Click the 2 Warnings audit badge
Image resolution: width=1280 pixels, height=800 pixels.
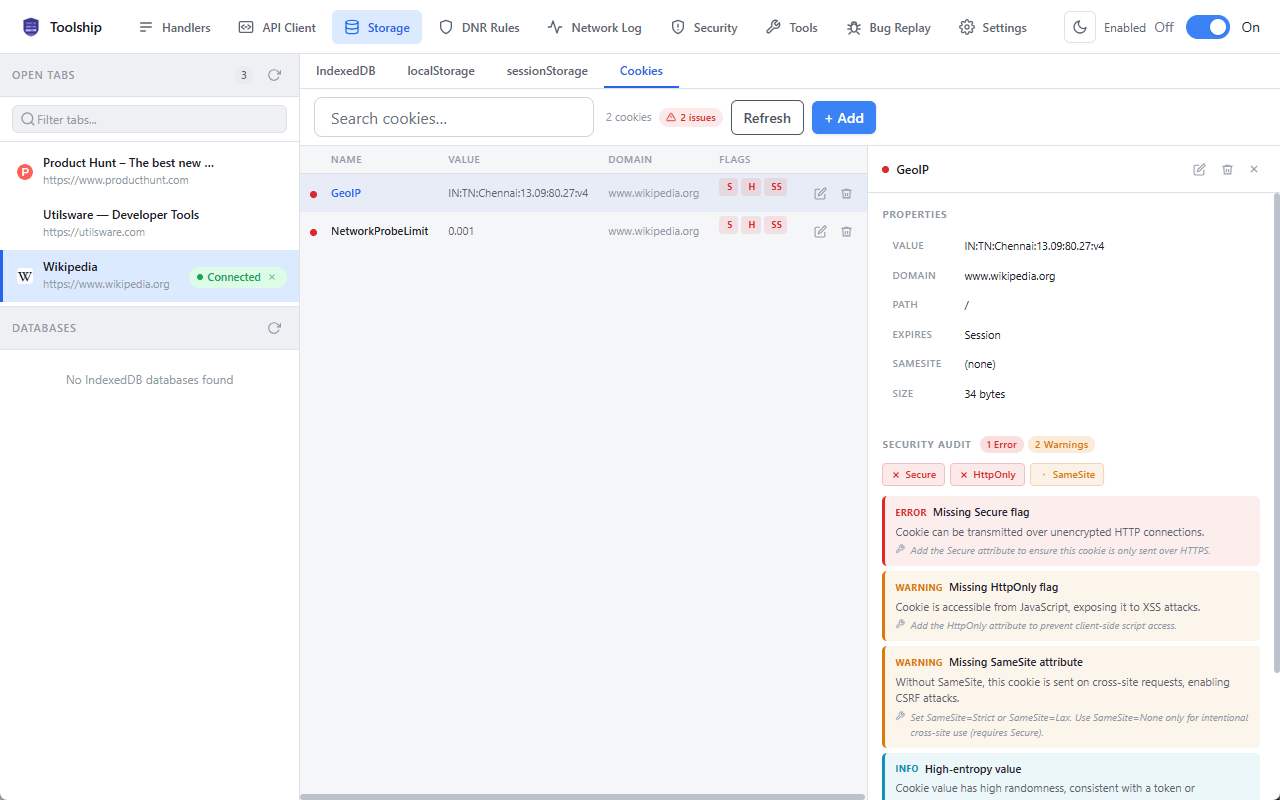(x=1061, y=444)
